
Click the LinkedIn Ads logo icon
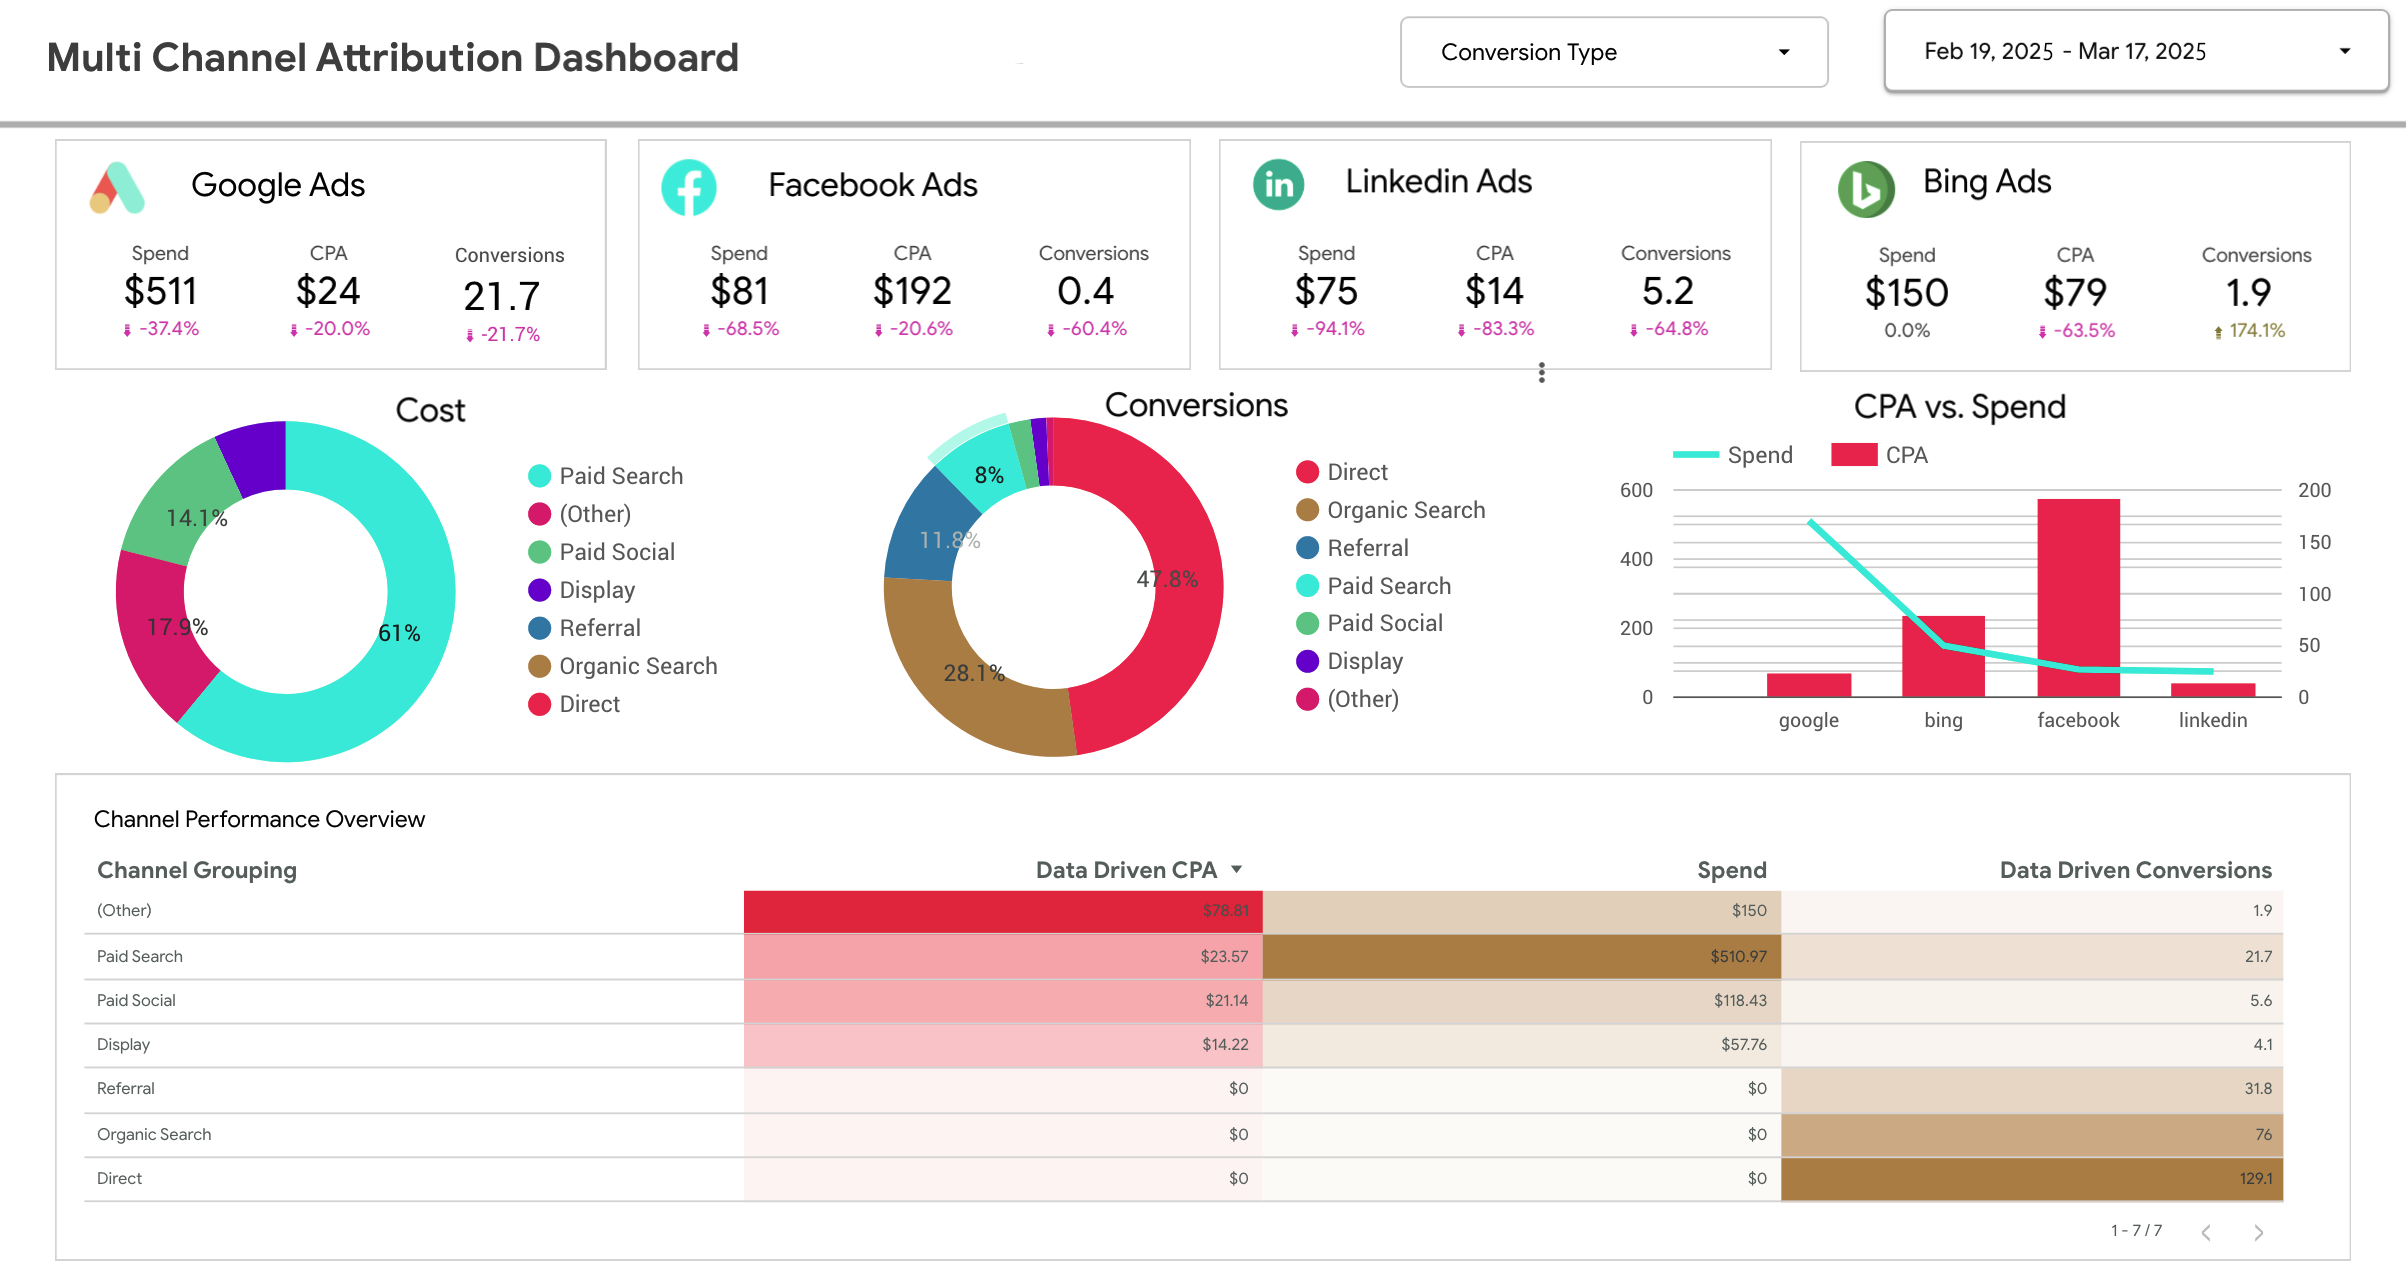tap(1277, 184)
